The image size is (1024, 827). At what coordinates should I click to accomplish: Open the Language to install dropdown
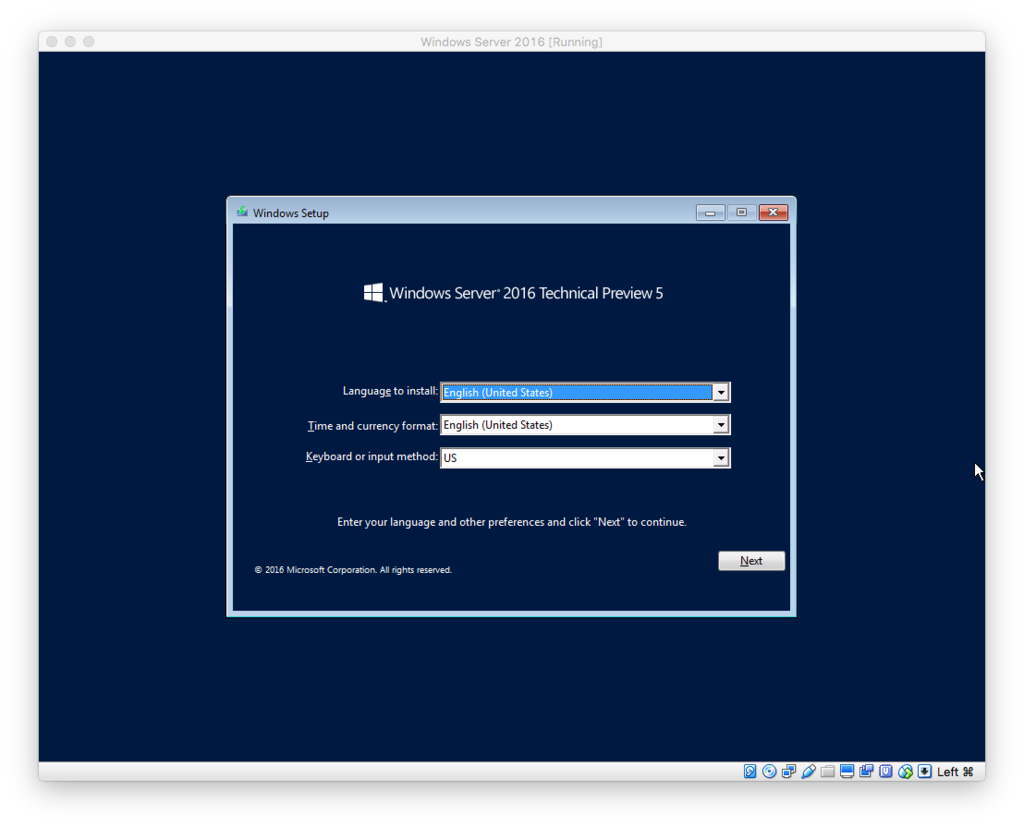coord(585,392)
